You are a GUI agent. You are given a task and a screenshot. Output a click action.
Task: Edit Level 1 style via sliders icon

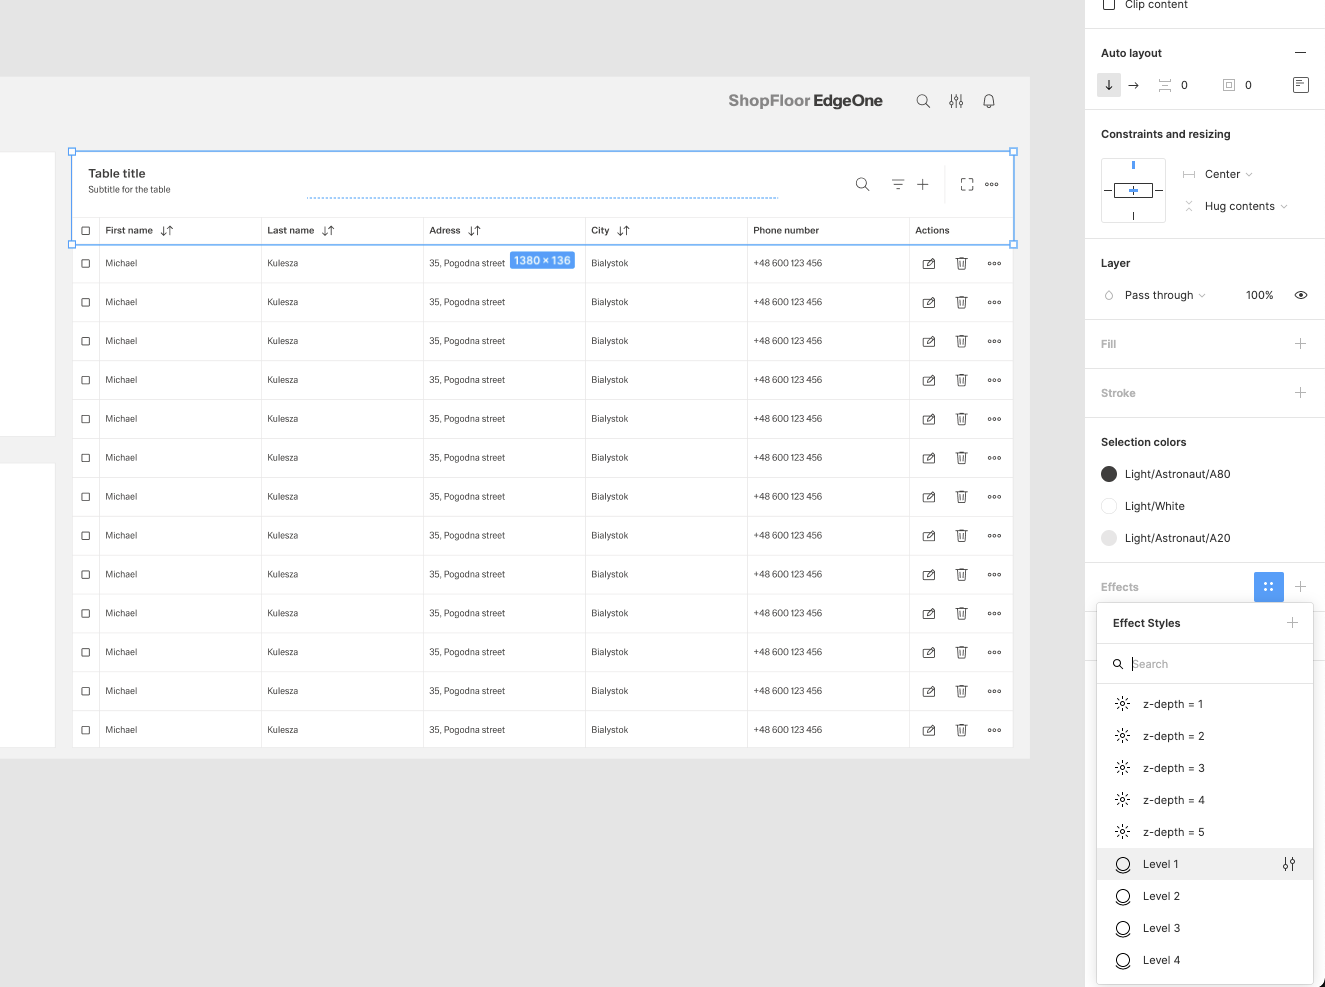point(1289,864)
